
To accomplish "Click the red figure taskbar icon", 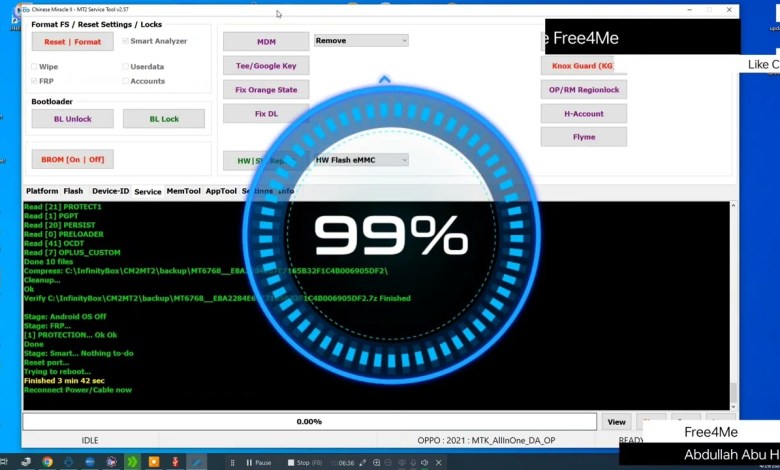I will (175, 462).
